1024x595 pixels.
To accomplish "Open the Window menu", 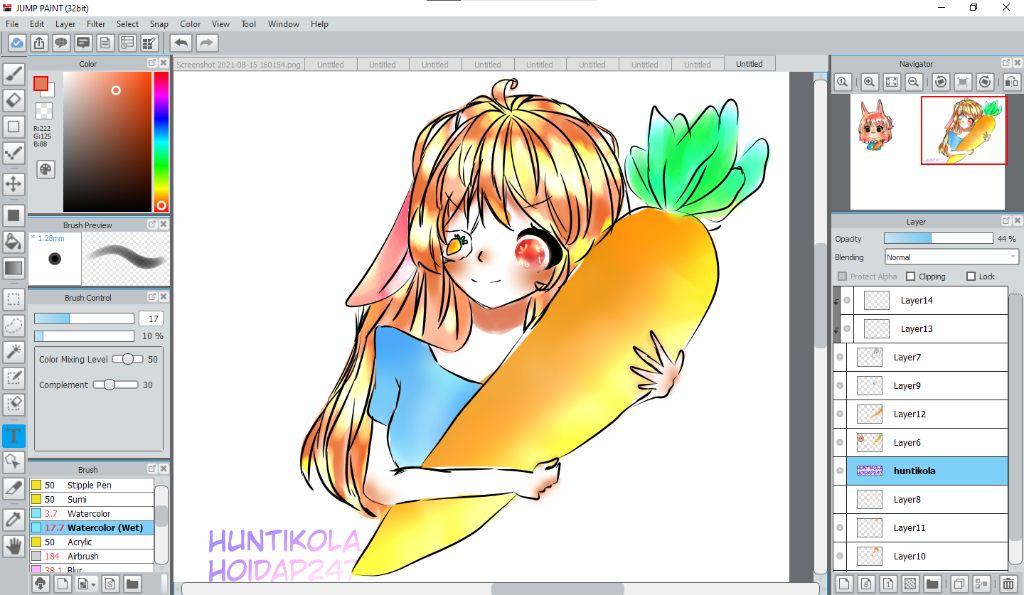I will [x=283, y=24].
